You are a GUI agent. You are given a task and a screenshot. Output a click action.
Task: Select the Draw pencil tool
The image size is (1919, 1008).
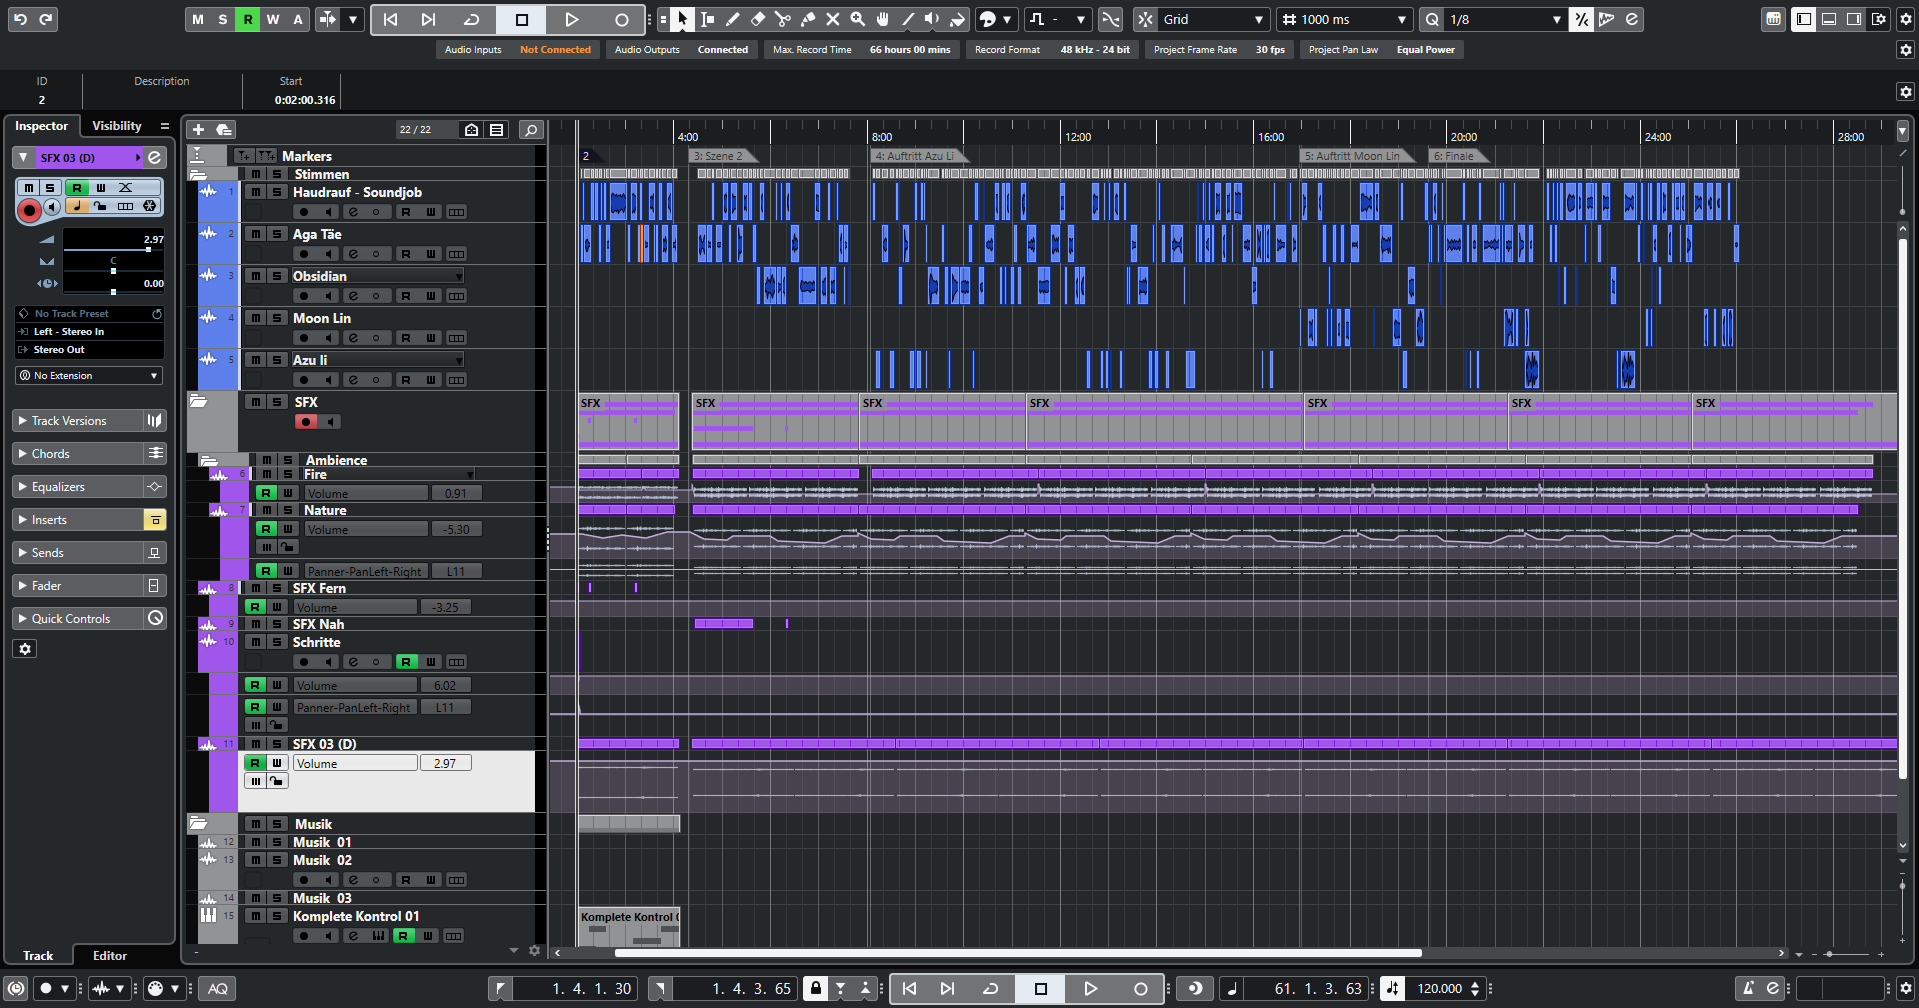point(733,19)
